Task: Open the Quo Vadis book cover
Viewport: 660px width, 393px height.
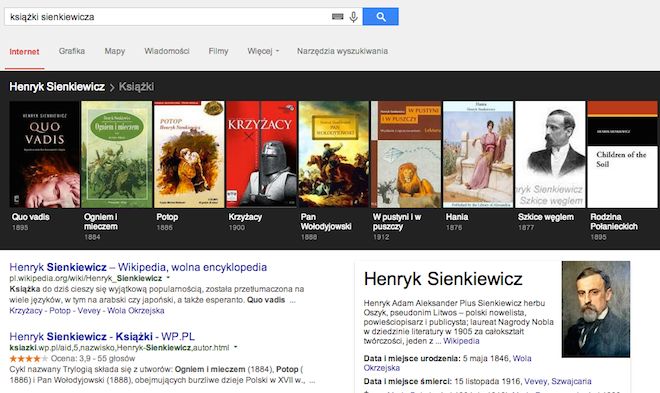Action: point(45,154)
